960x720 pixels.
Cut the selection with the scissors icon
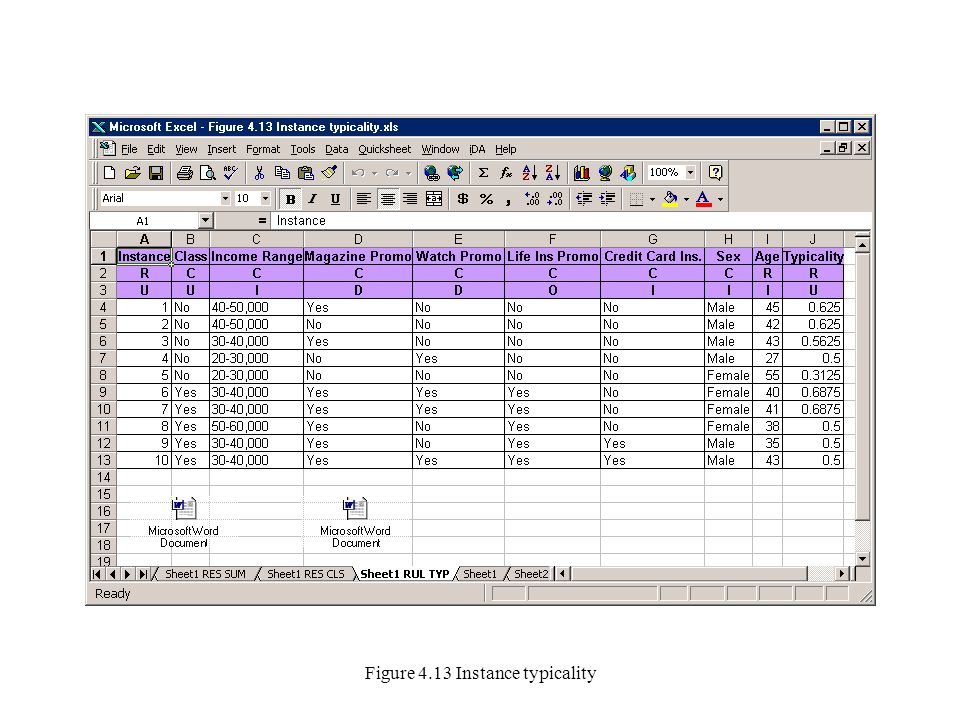tap(259, 173)
